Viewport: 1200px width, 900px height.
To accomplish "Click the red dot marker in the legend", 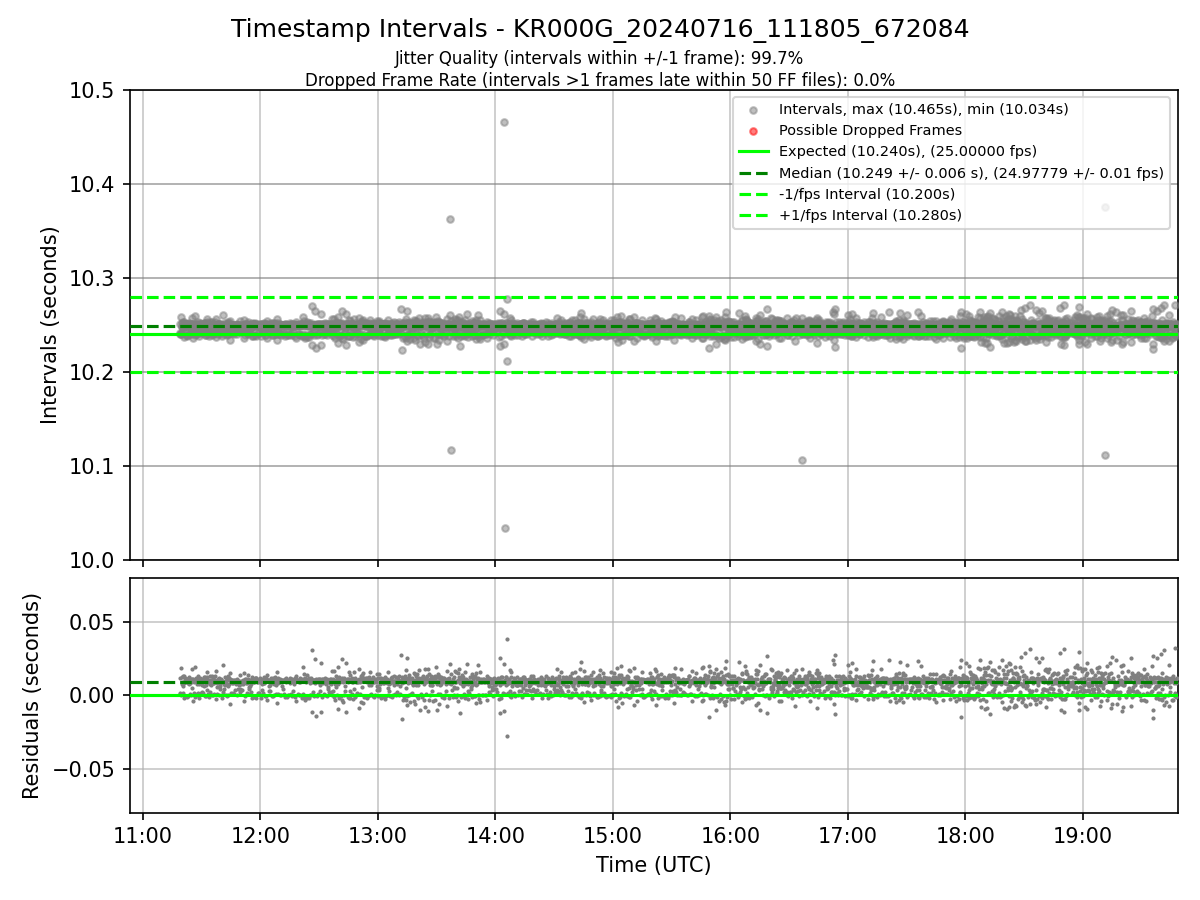I will point(754,131).
